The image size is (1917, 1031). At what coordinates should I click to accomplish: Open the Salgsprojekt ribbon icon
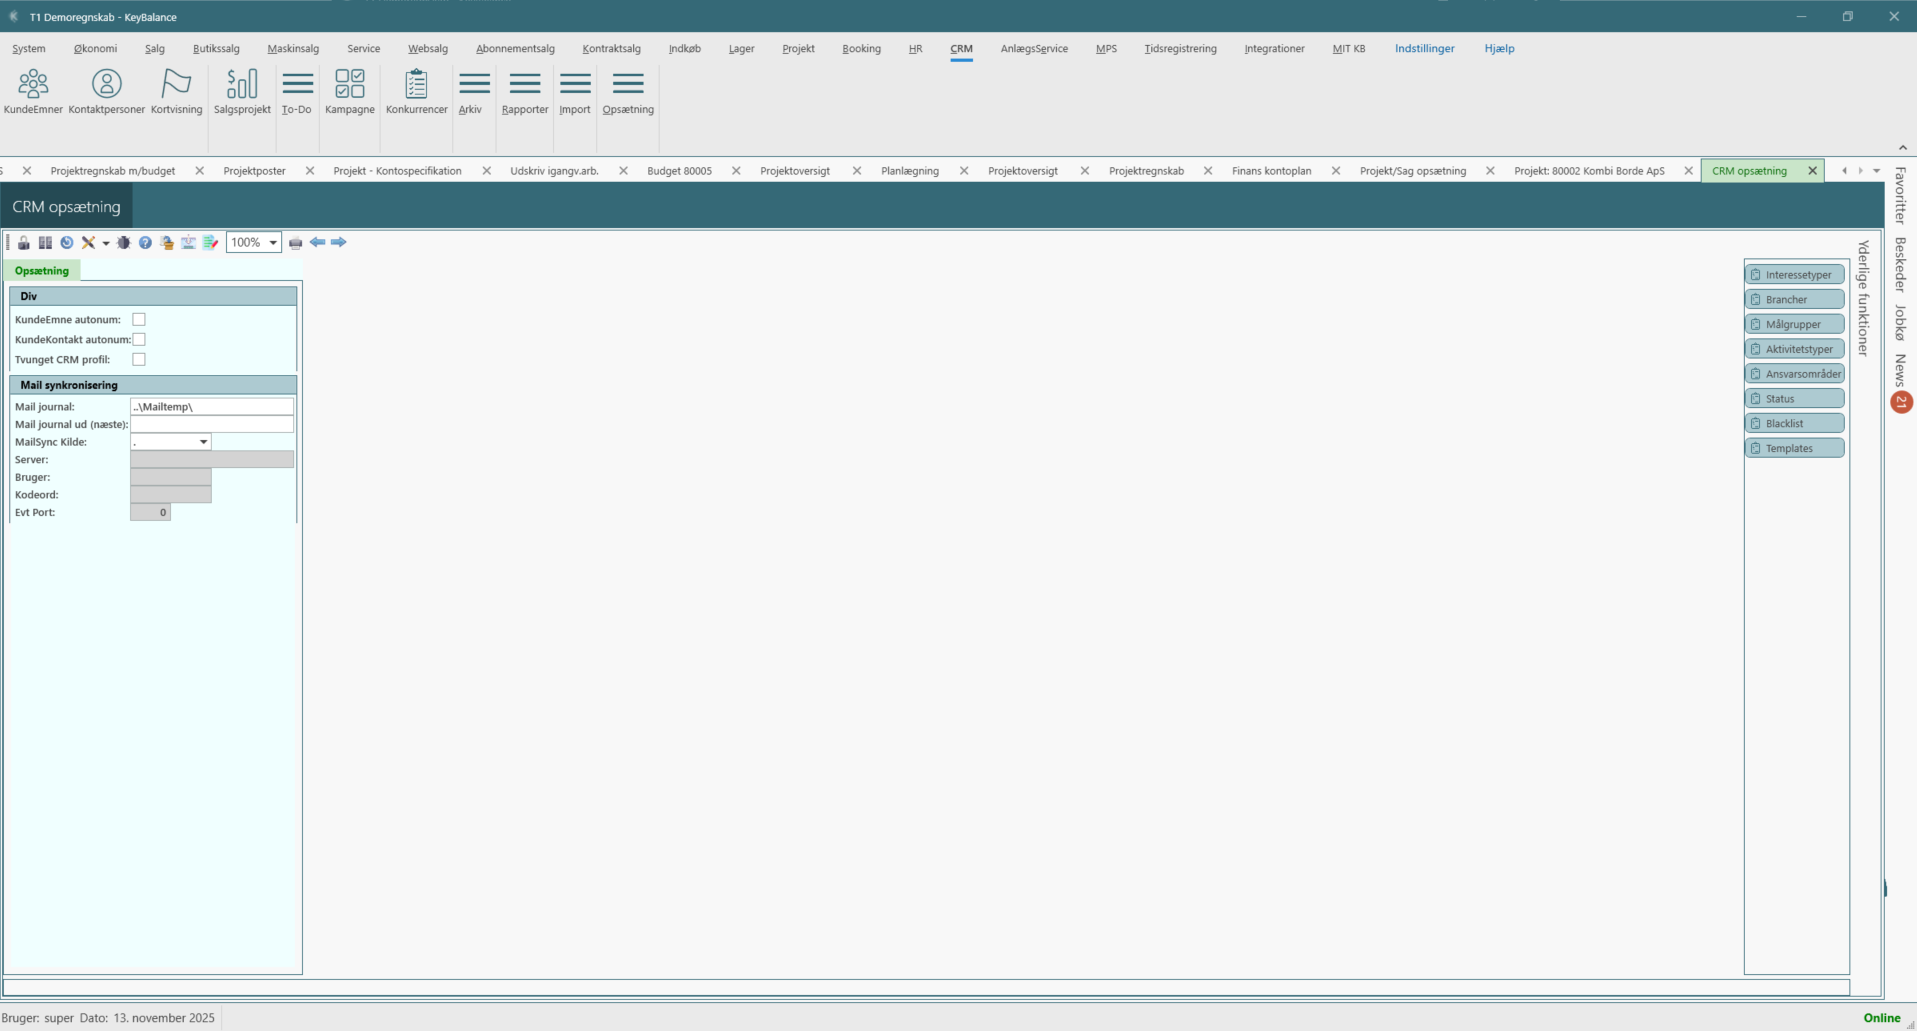tap(242, 91)
